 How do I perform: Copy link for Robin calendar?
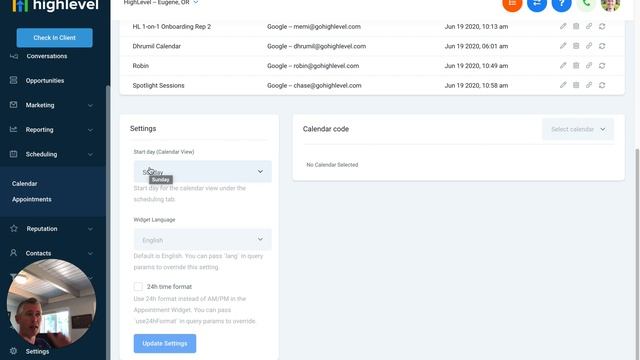pos(589,65)
